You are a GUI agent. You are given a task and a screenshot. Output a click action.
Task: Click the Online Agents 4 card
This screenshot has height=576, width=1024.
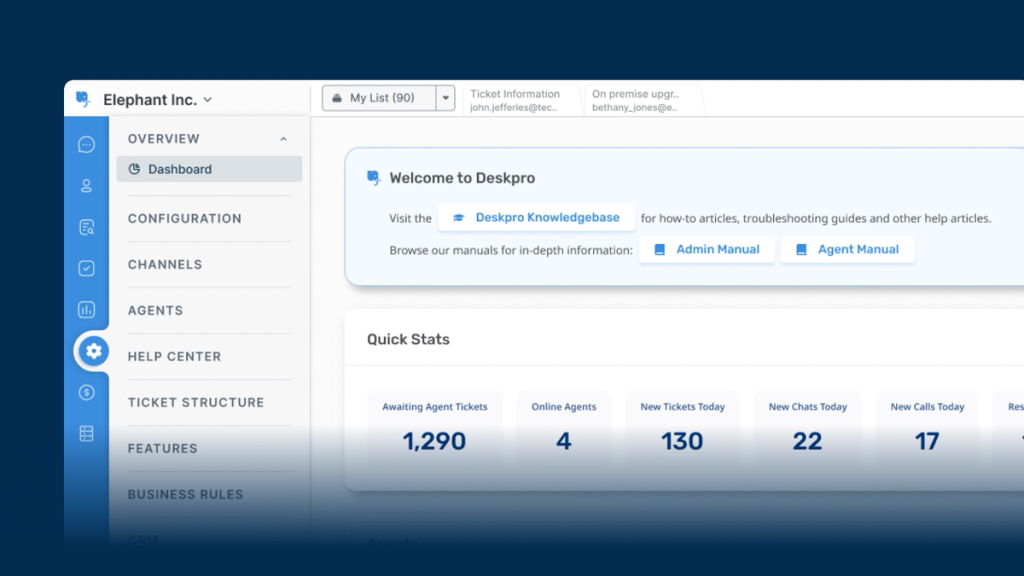coord(564,428)
